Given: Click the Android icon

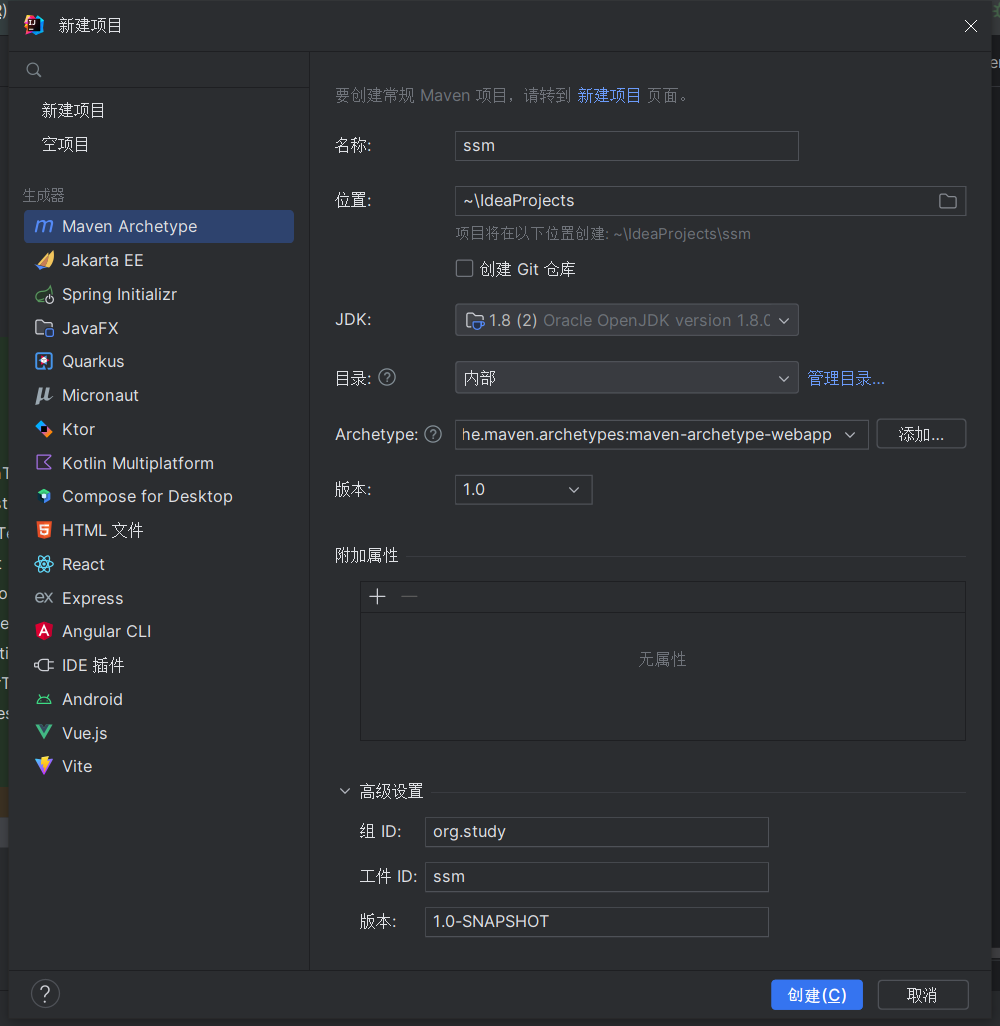Looking at the screenshot, I should pyautogui.click(x=44, y=699).
